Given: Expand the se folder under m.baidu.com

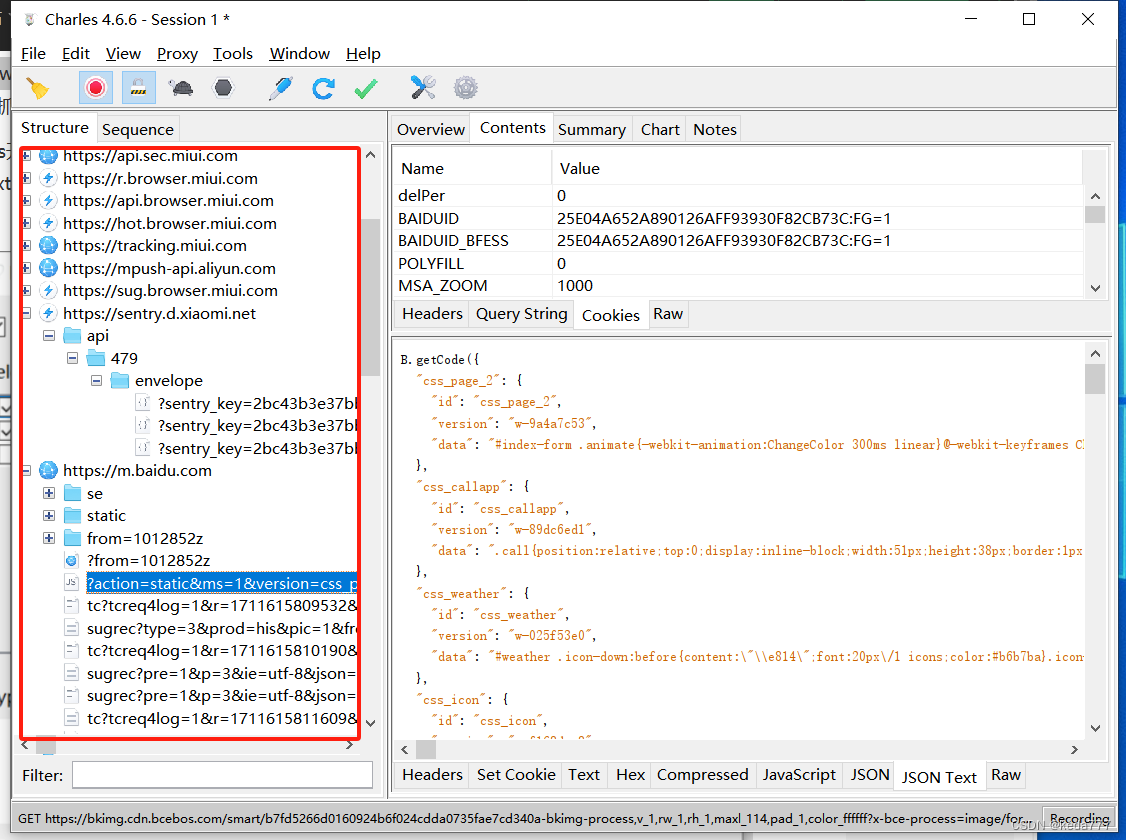Looking at the screenshot, I should pyautogui.click(x=49, y=493).
